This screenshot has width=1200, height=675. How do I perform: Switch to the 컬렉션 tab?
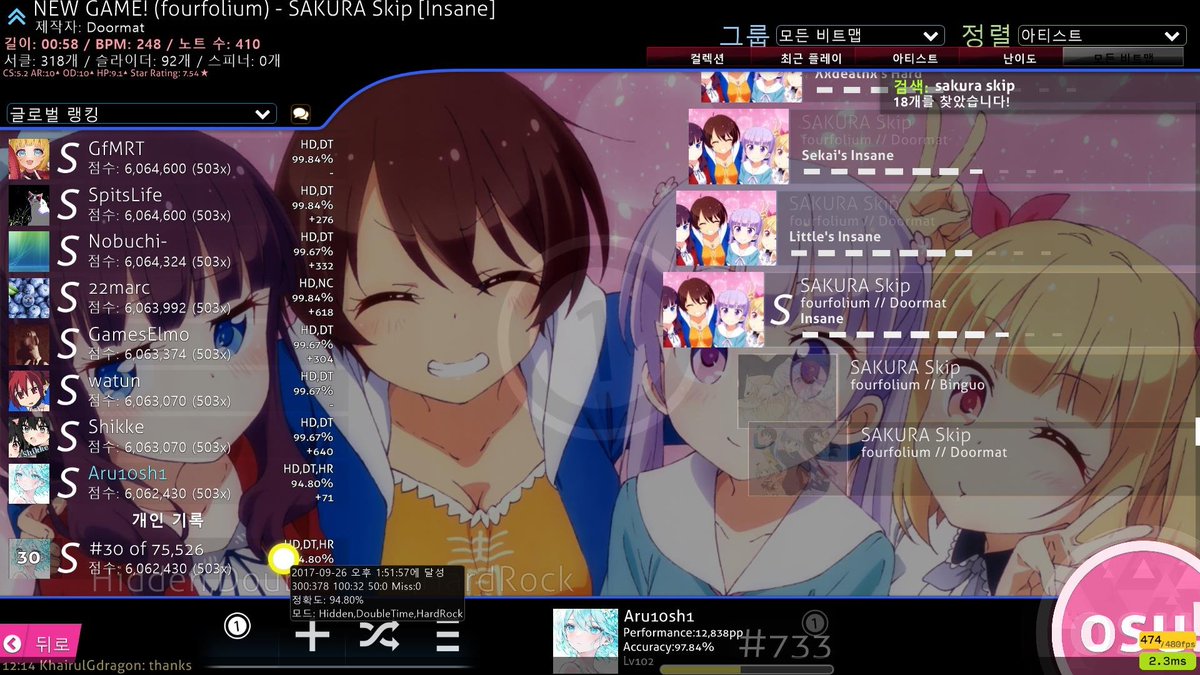[x=708, y=59]
